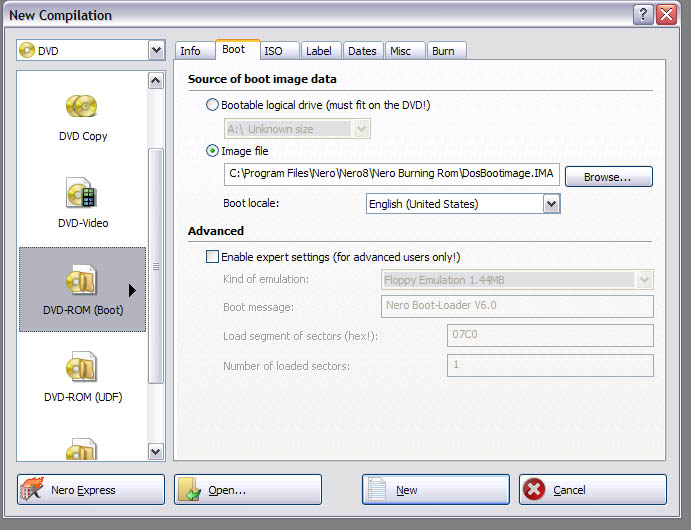Select the Bootable logical drive radio option
Screen dimensions: 691x530
pyautogui.click(x=212, y=105)
